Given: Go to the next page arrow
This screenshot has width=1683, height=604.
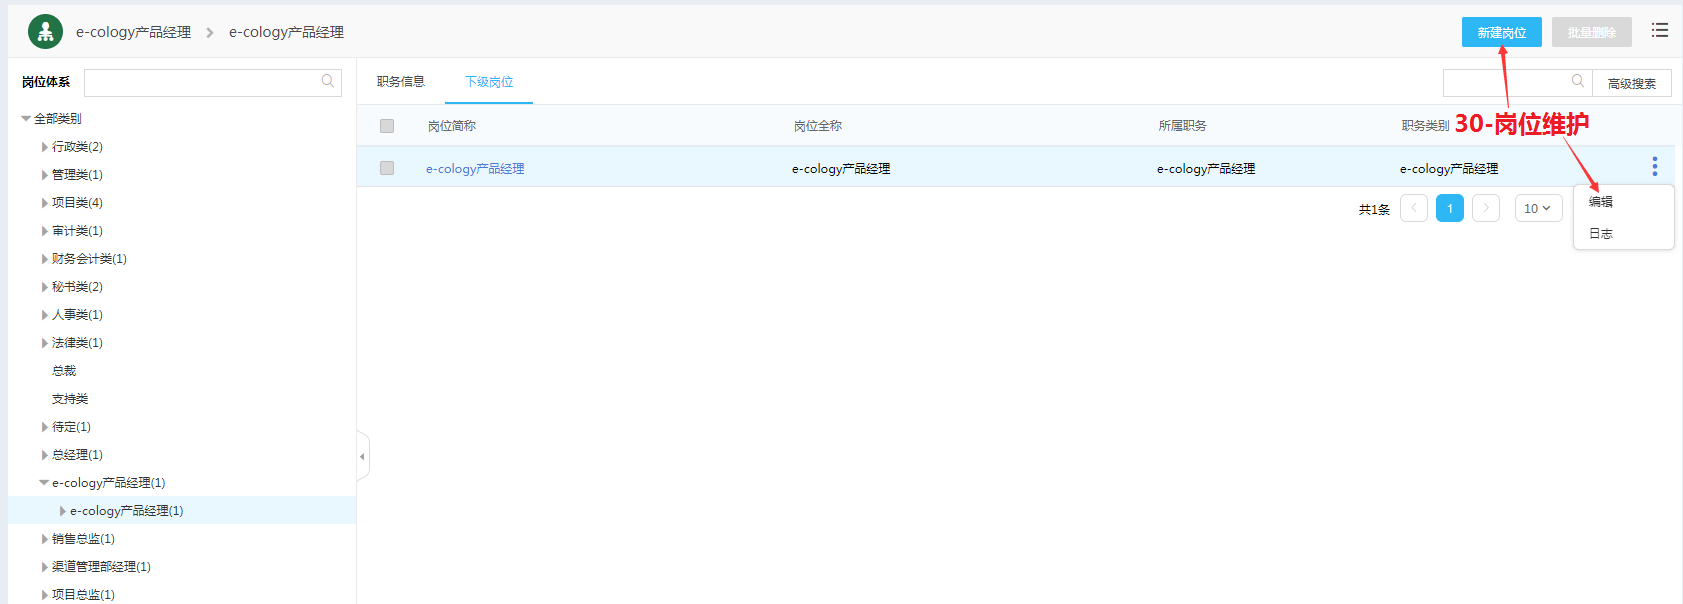Looking at the screenshot, I should [x=1486, y=208].
